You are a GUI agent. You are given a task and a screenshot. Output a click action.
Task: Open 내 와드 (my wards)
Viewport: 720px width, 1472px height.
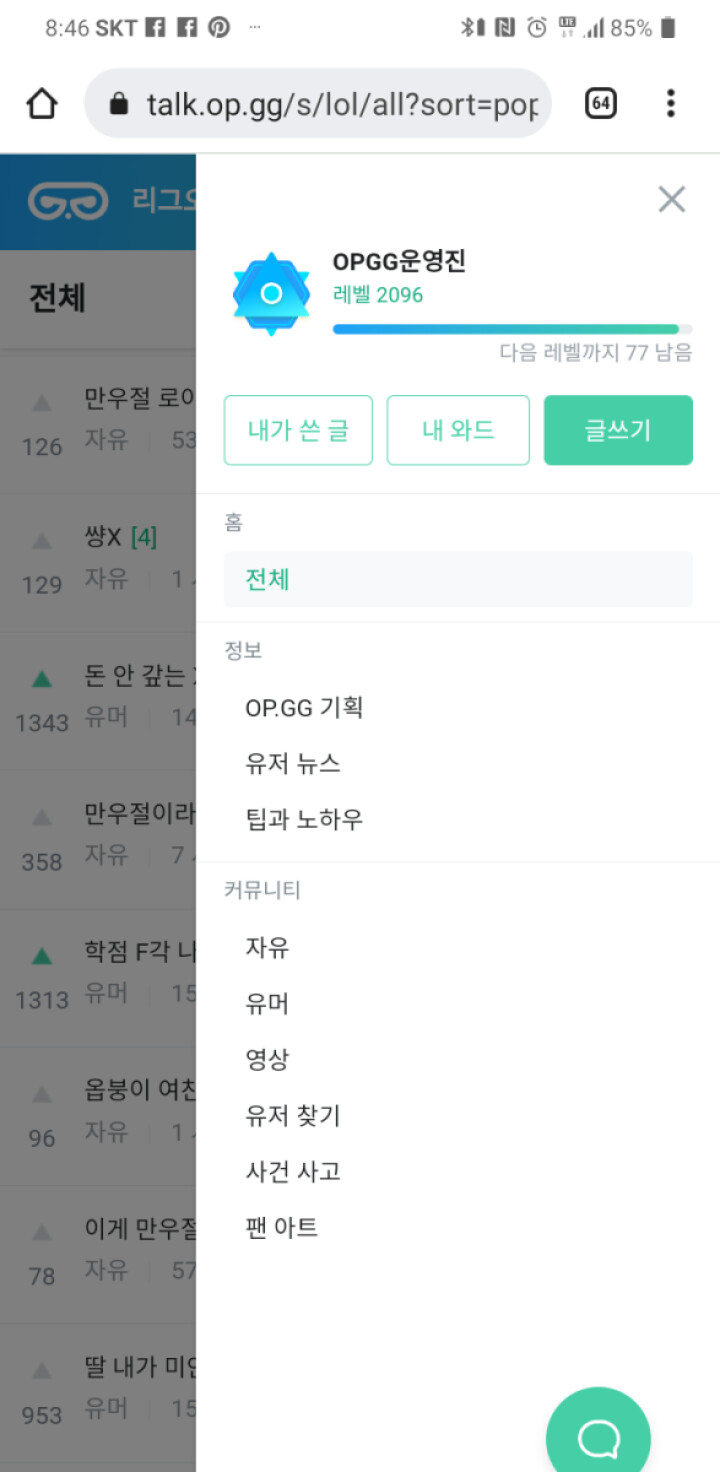point(458,430)
